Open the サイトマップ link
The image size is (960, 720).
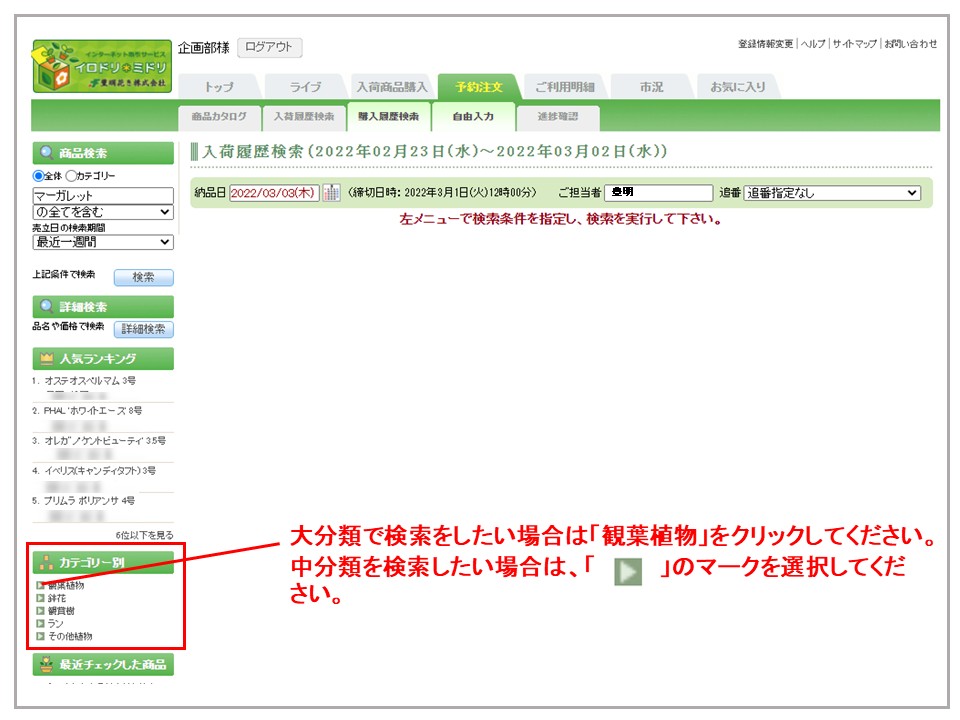pos(854,44)
